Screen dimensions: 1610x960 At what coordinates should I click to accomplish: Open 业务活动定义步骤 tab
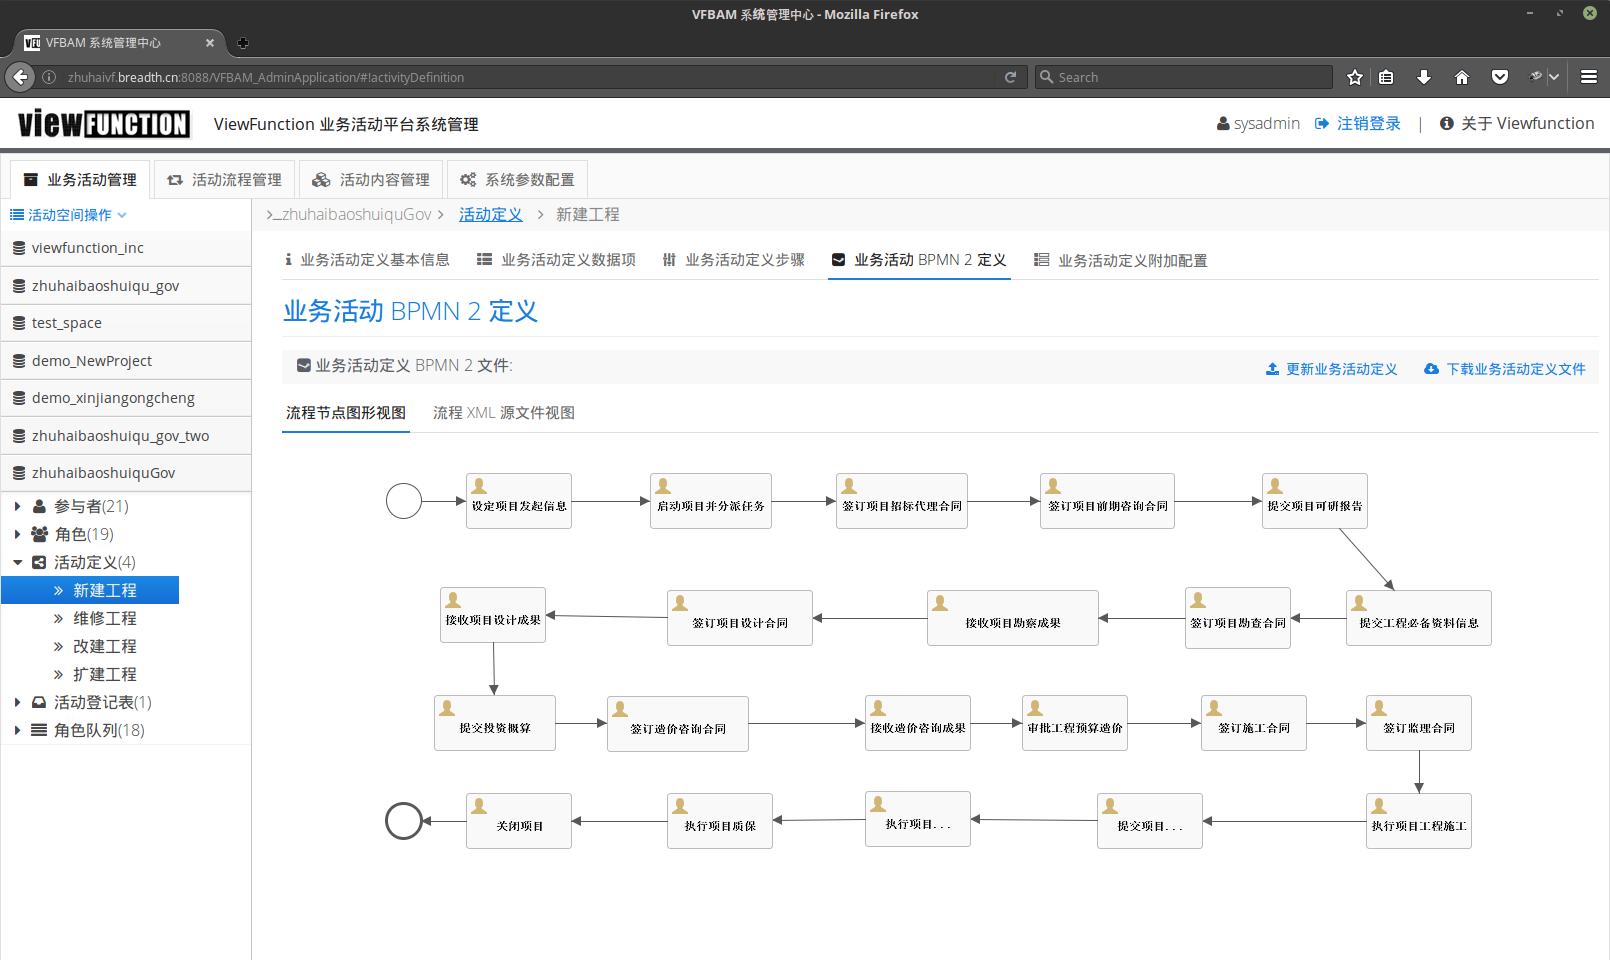pos(734,260)
